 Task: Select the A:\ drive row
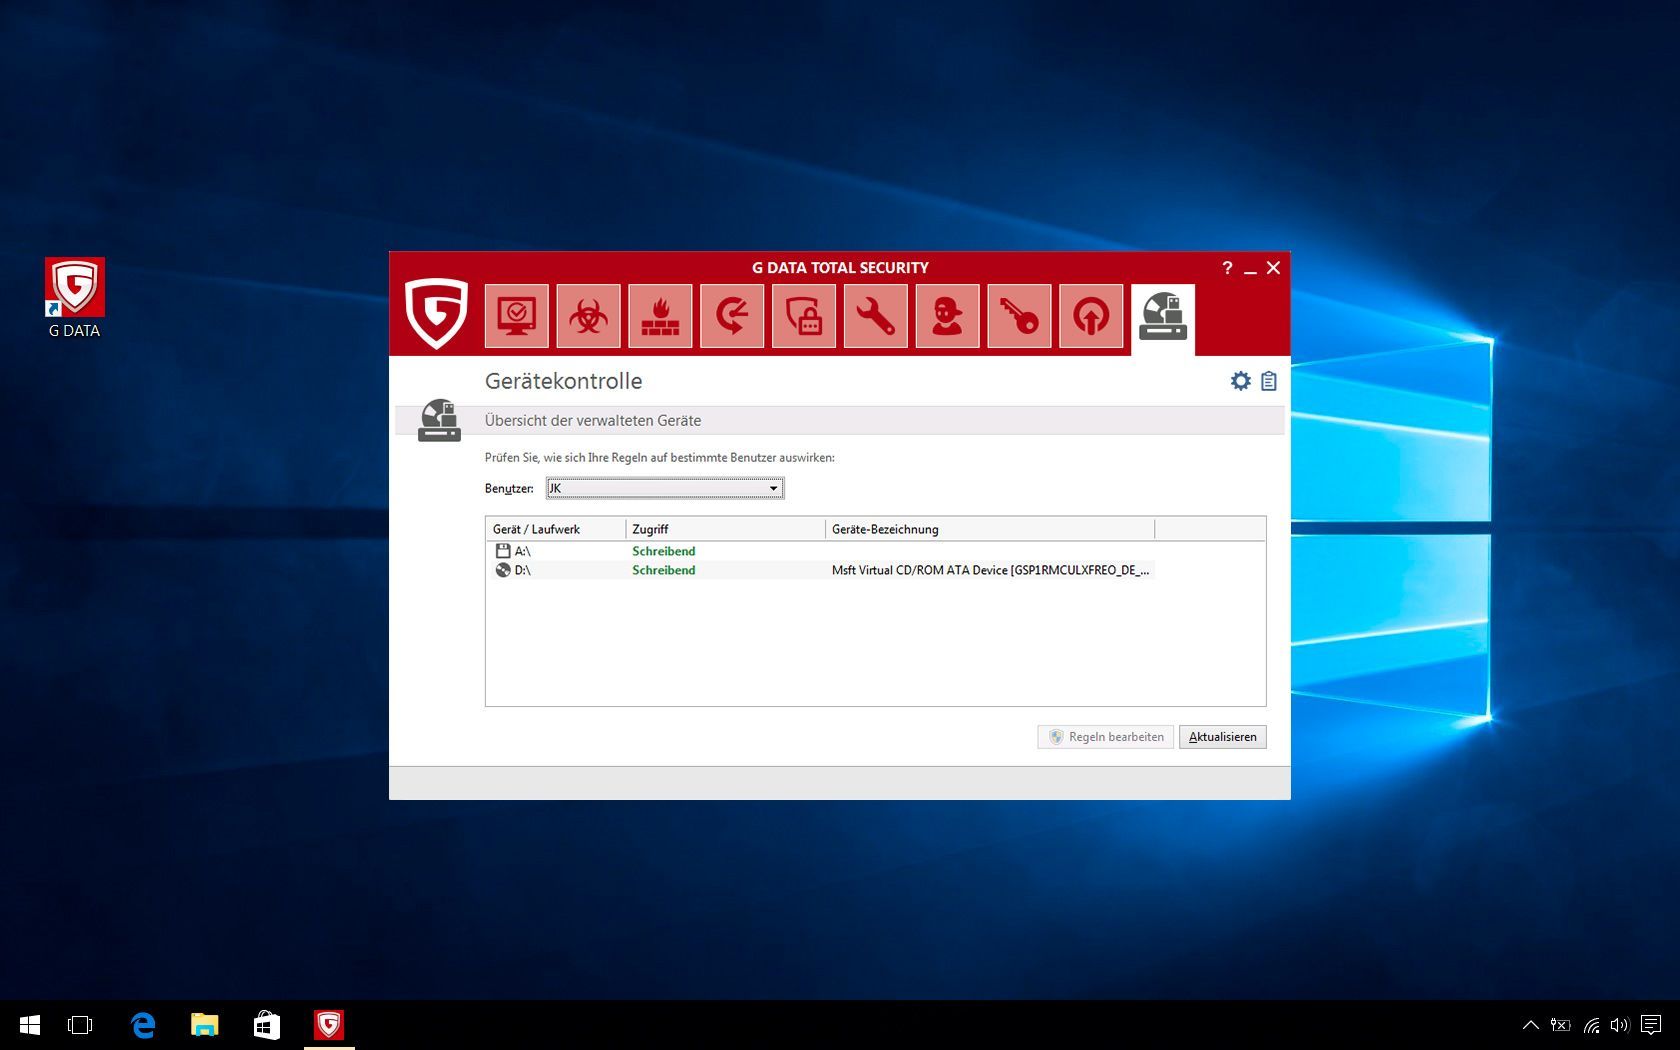pyautogui.click(x=820, y=551)
